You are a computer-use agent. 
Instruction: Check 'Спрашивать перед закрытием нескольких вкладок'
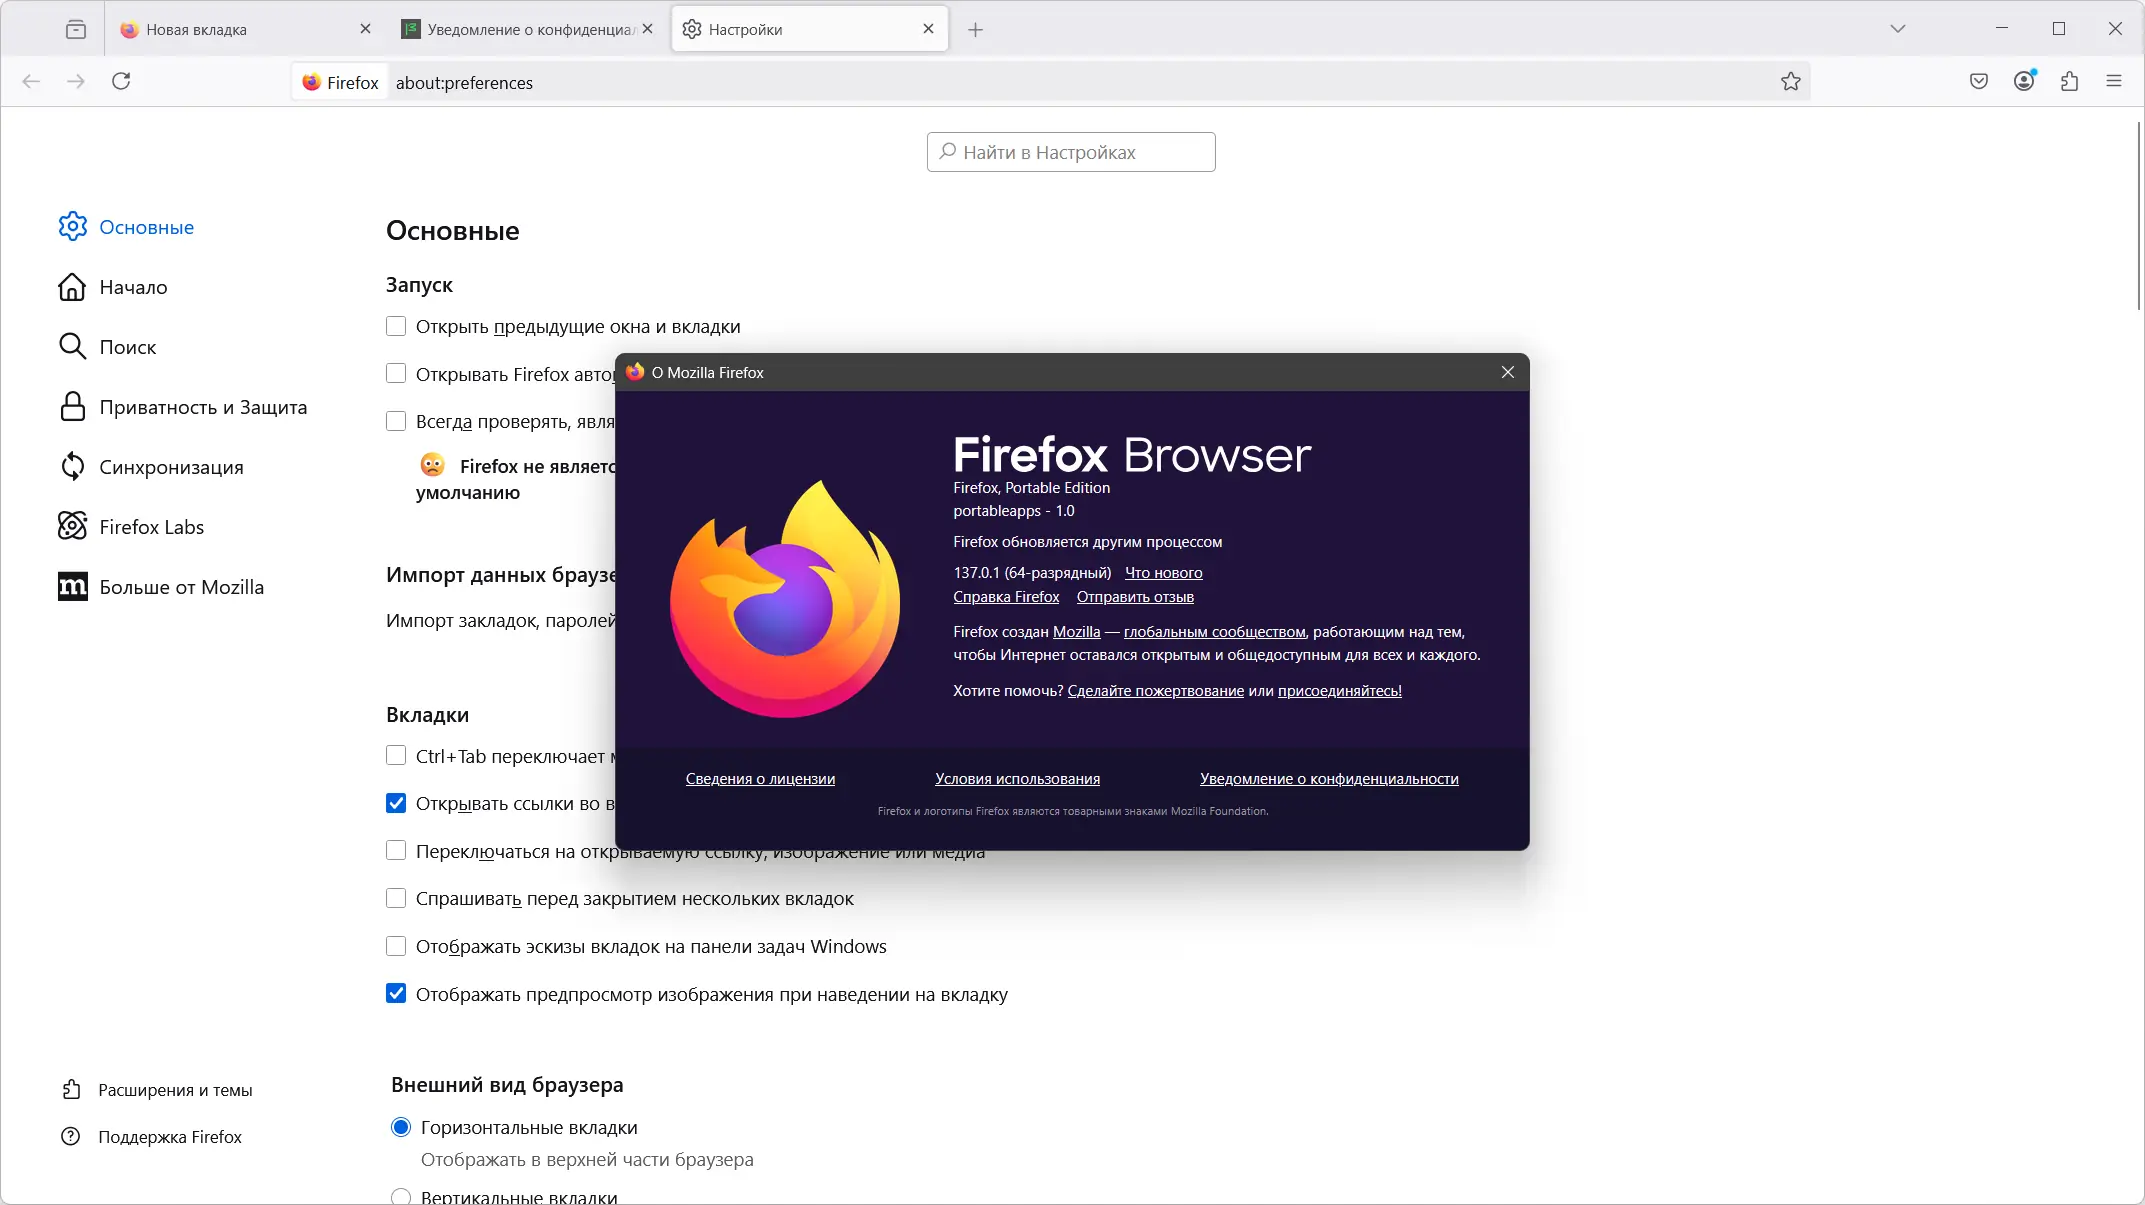(x=396, y=898)
